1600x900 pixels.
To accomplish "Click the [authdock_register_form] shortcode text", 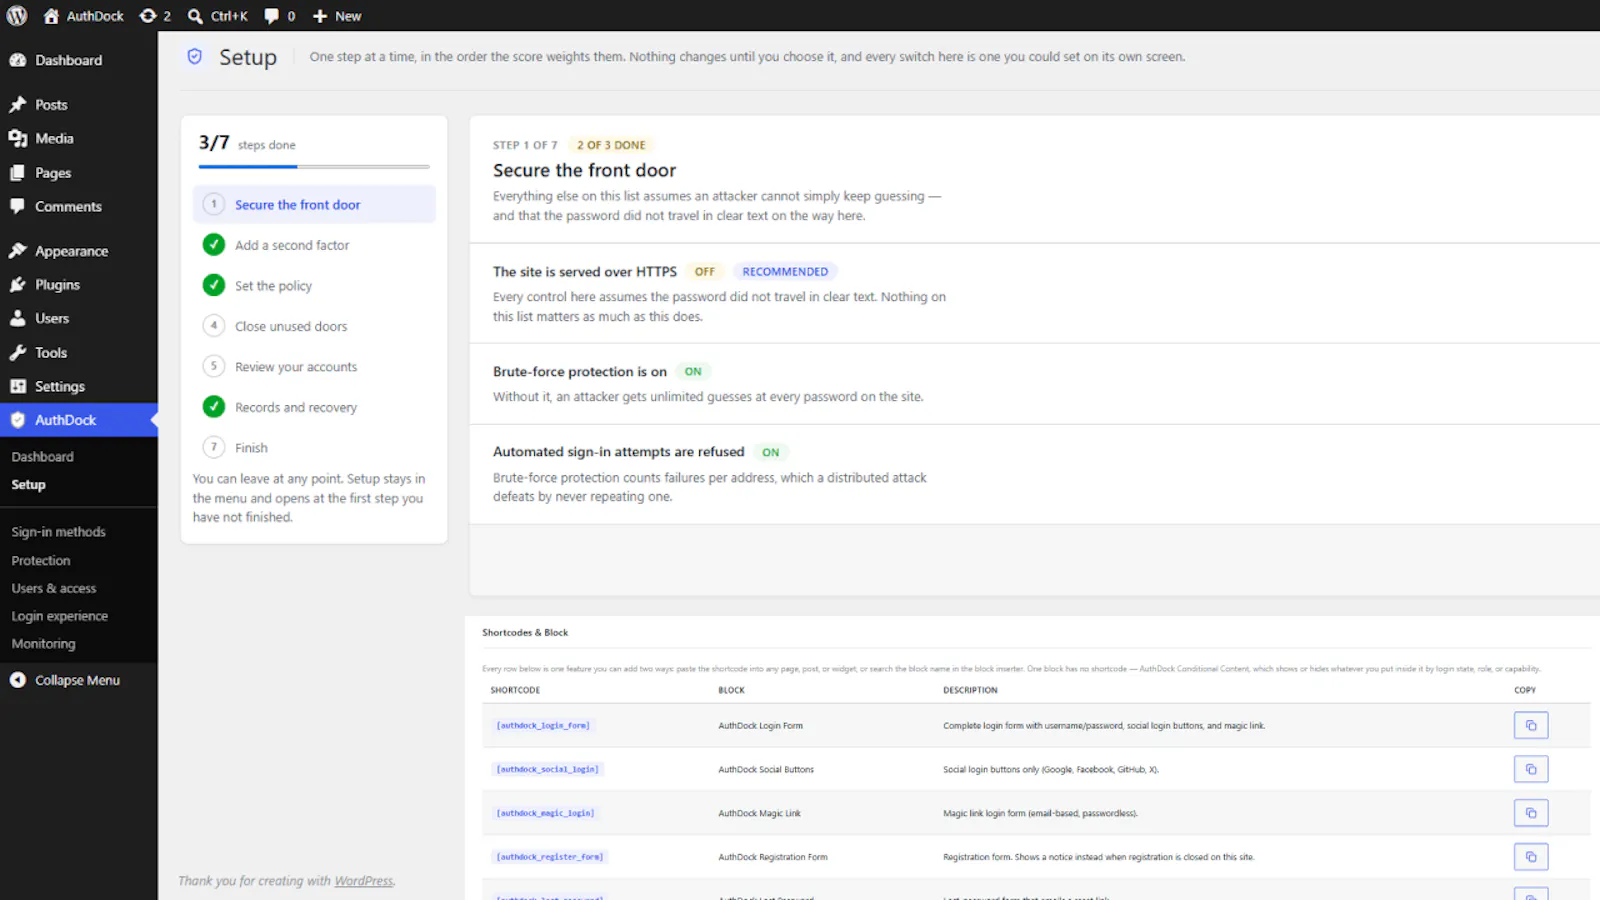I will click(x=550, y=857).
